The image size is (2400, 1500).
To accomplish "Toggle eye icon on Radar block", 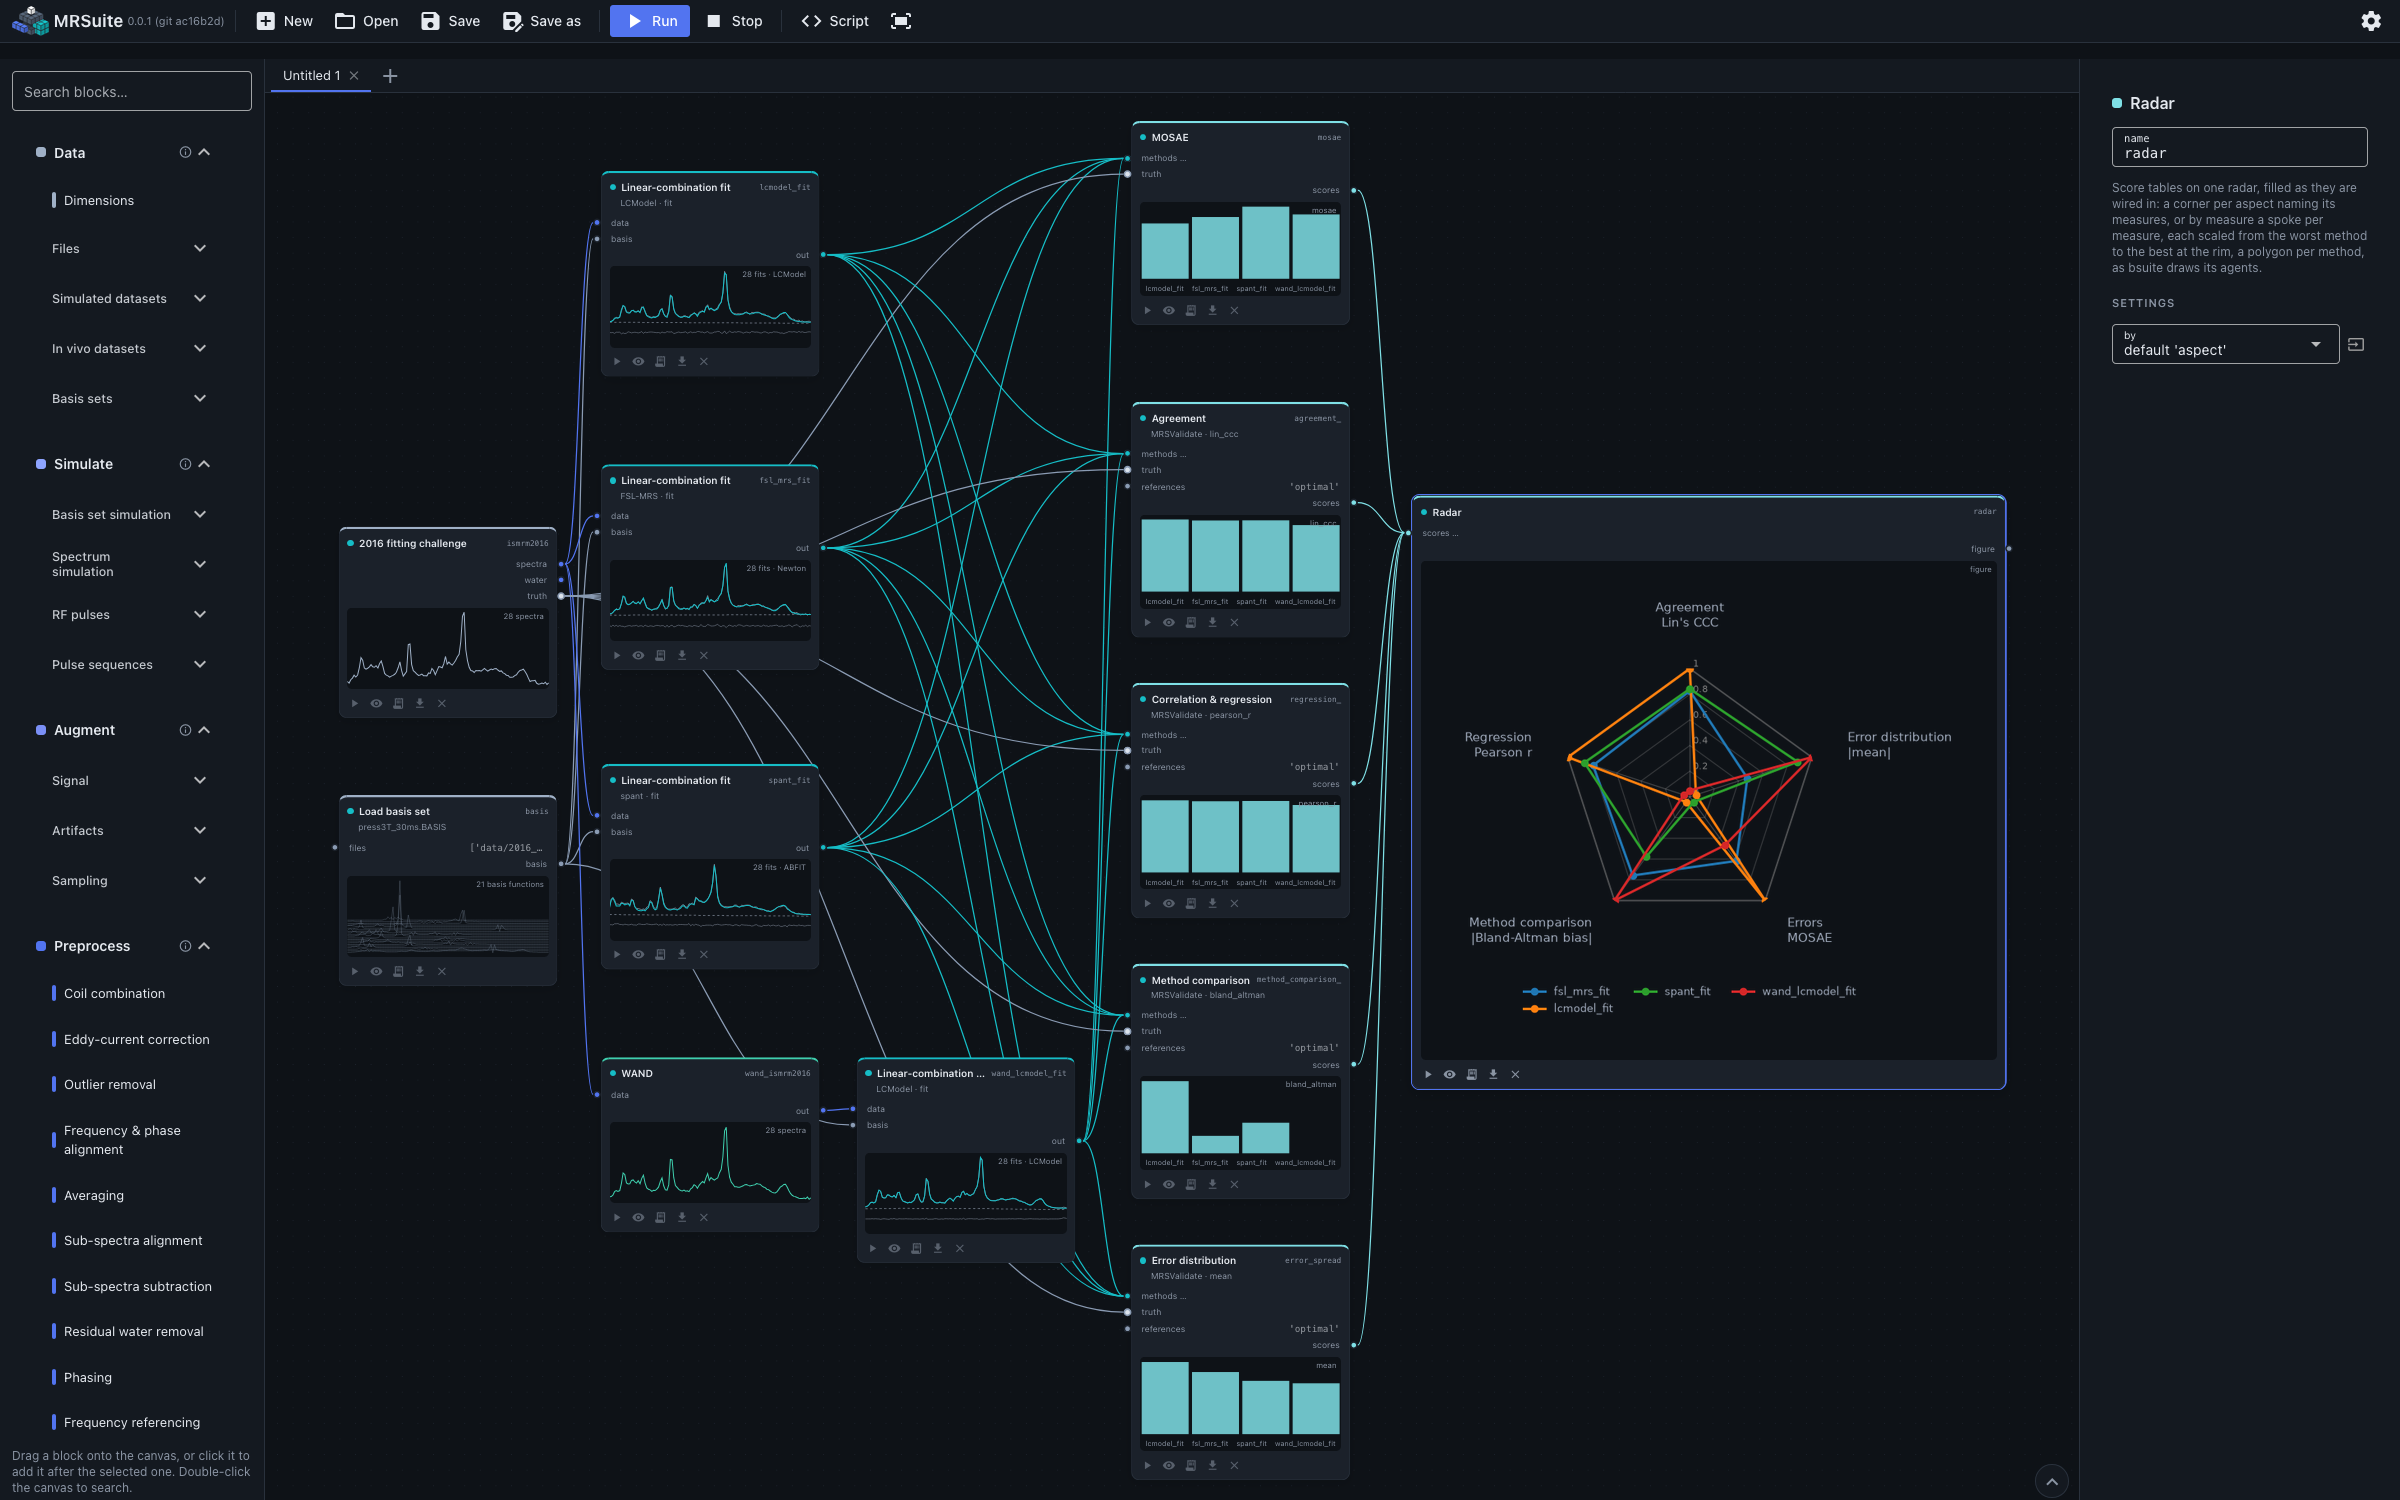I will click(x=1449, y=1074).
